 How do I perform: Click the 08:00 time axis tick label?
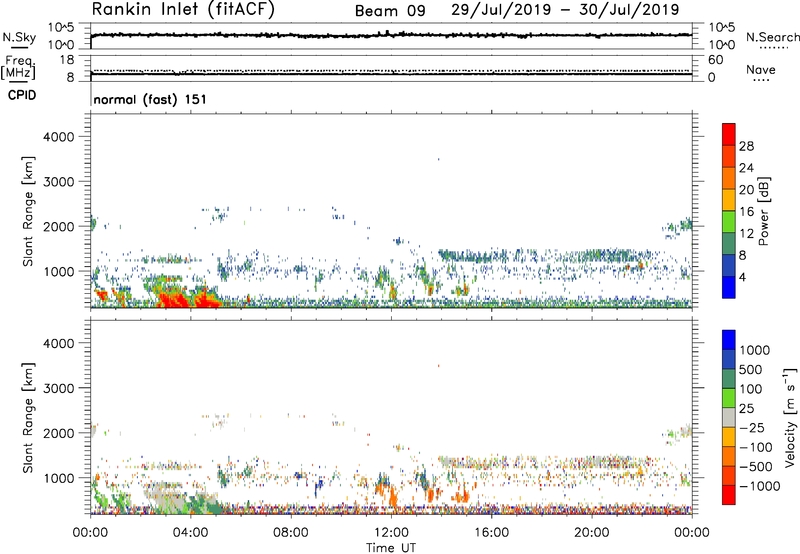291,533
